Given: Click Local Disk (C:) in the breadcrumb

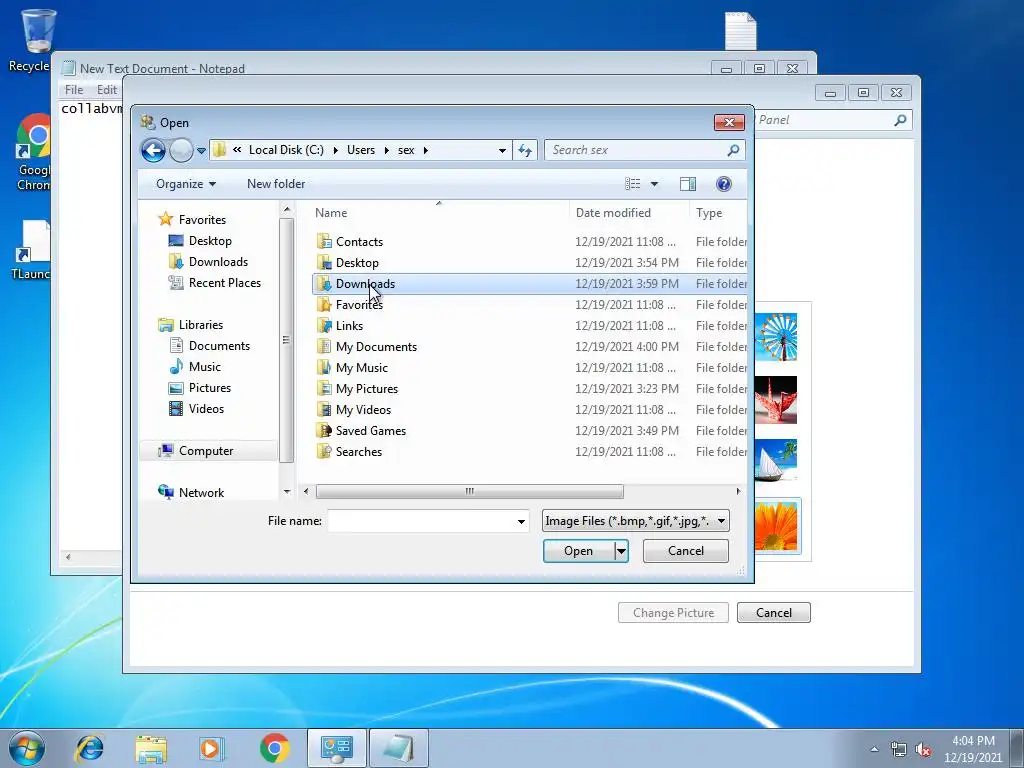Looking at the screenshot, I should click(286, 150).
